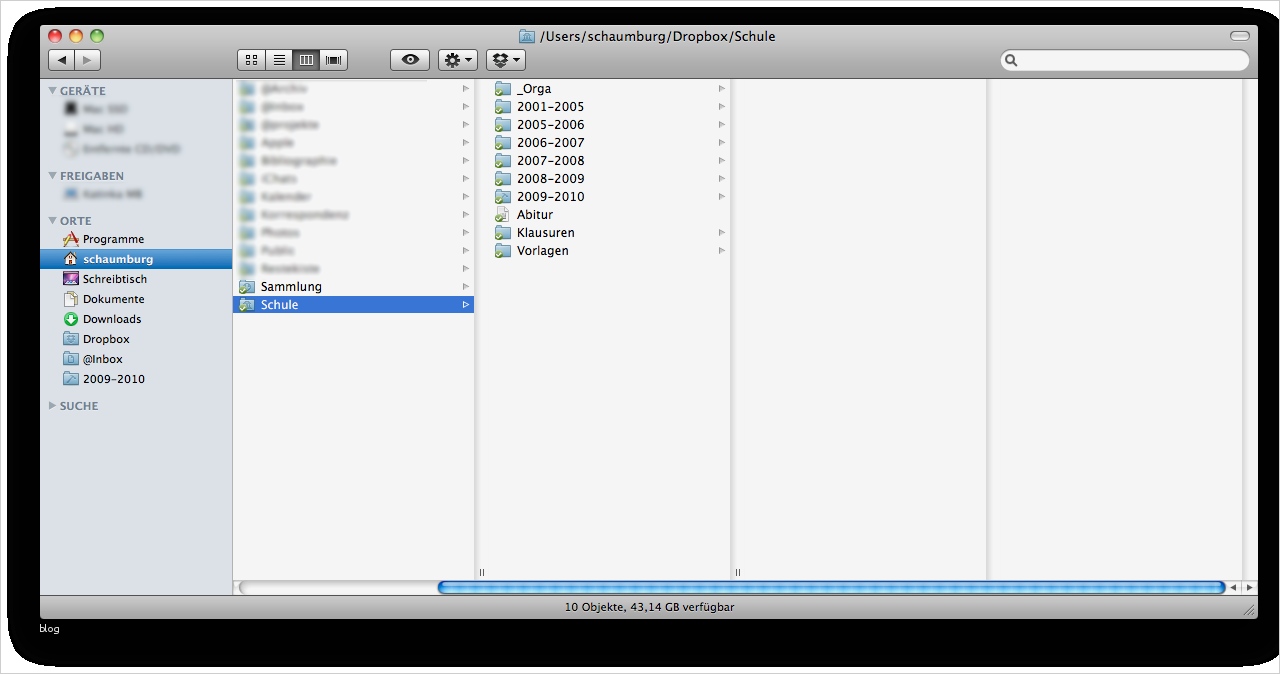Click the @Inbox sidebar folder icon
The image size is (1280, 674).
click(x=70, y=359)
